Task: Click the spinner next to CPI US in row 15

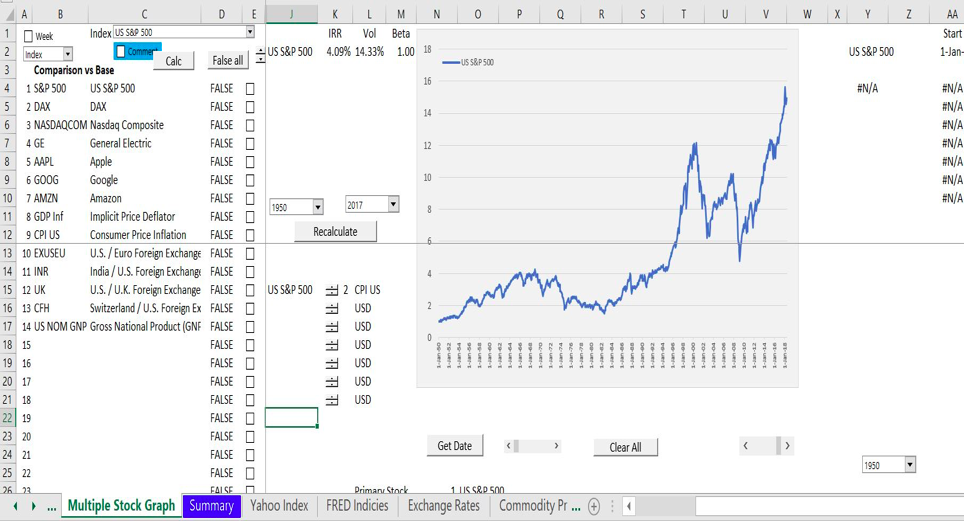Action: coord(332,290)
